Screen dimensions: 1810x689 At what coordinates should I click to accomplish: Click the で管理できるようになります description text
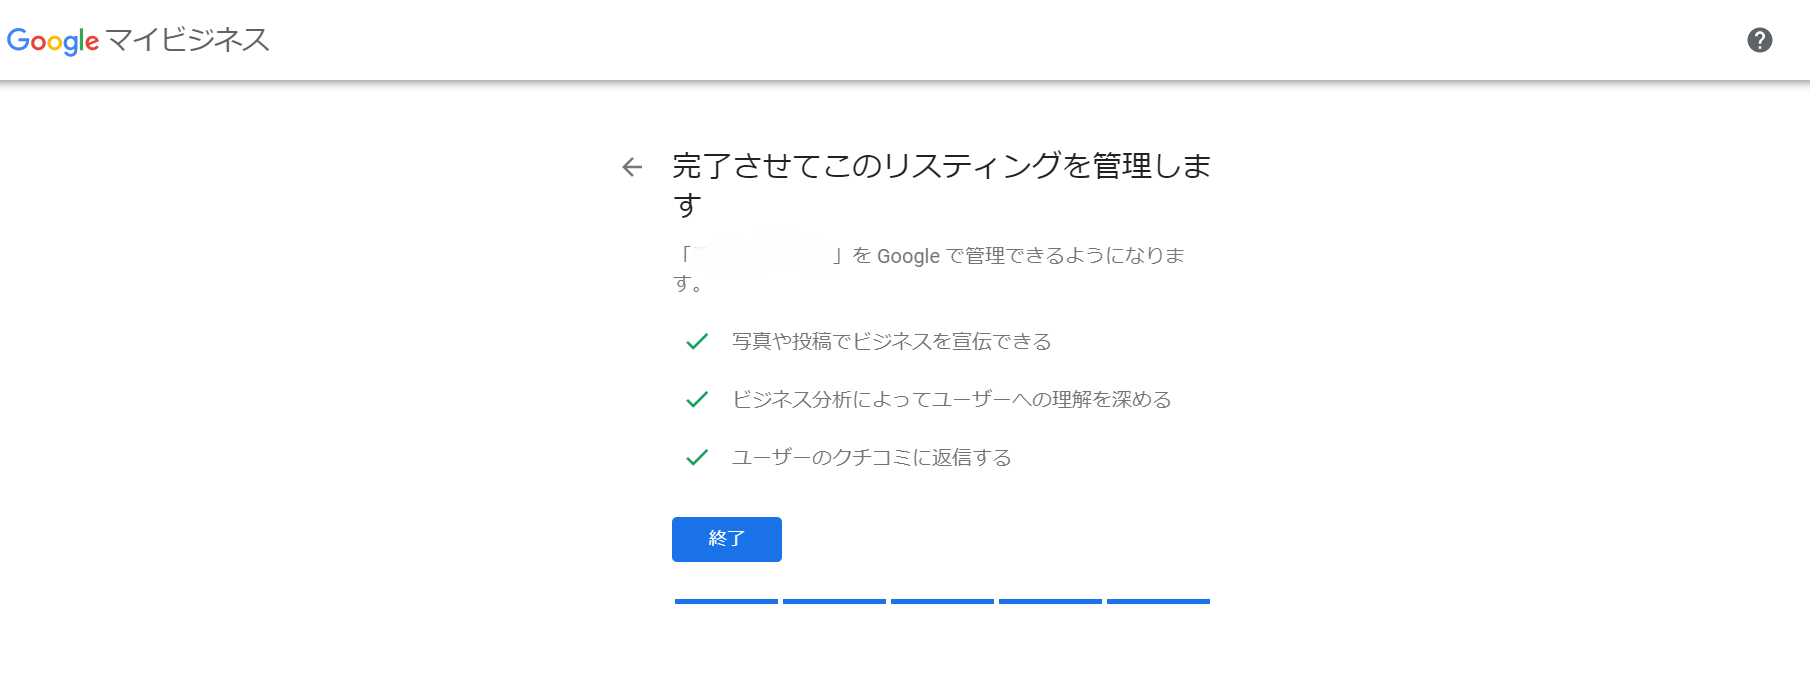(x=1064, y=256)
